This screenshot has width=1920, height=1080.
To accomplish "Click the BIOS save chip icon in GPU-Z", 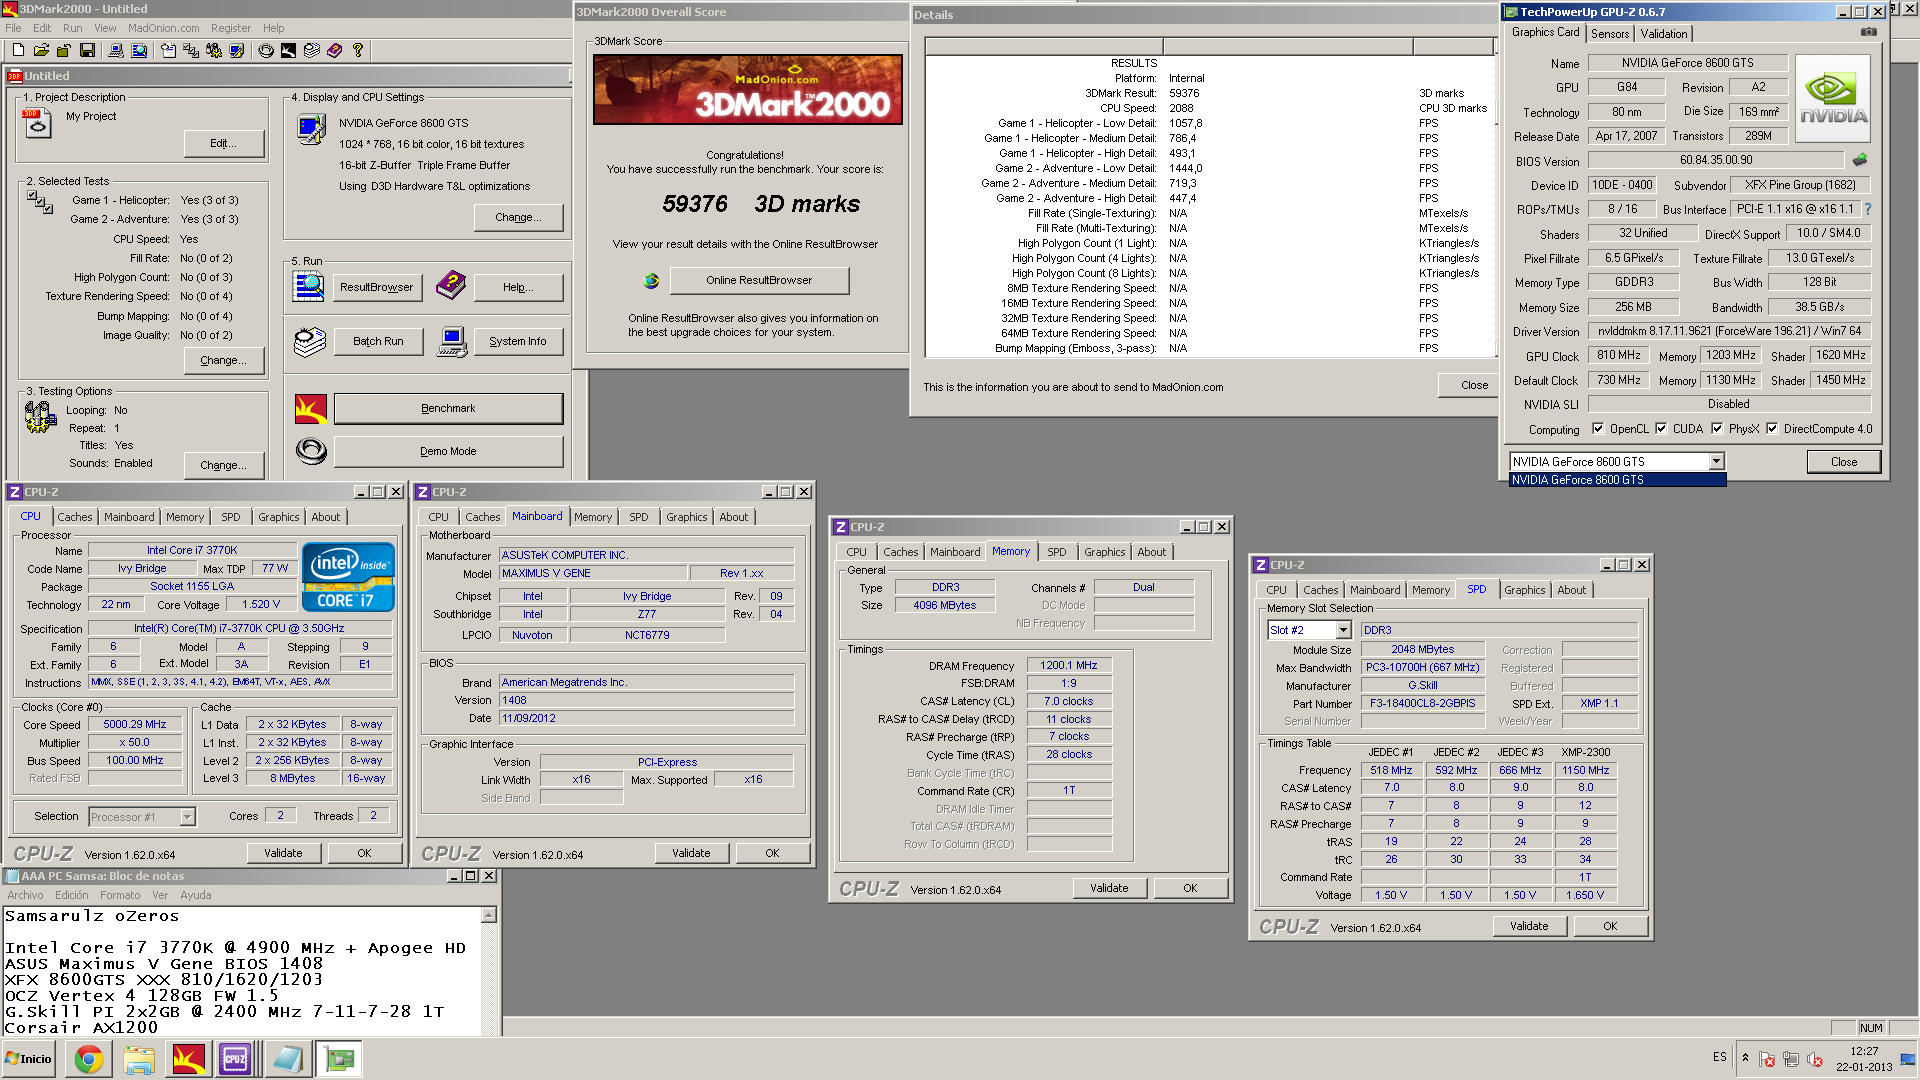I will click(x=1860, y=160).
